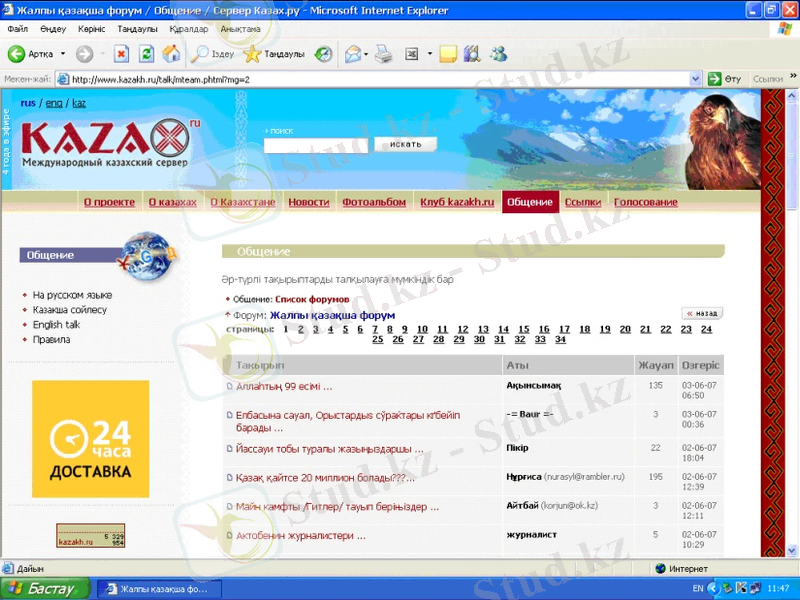Click the Forward arrow toolbar icon
The width and height of the screenshot is (800, 600).
tap(85, 54)
